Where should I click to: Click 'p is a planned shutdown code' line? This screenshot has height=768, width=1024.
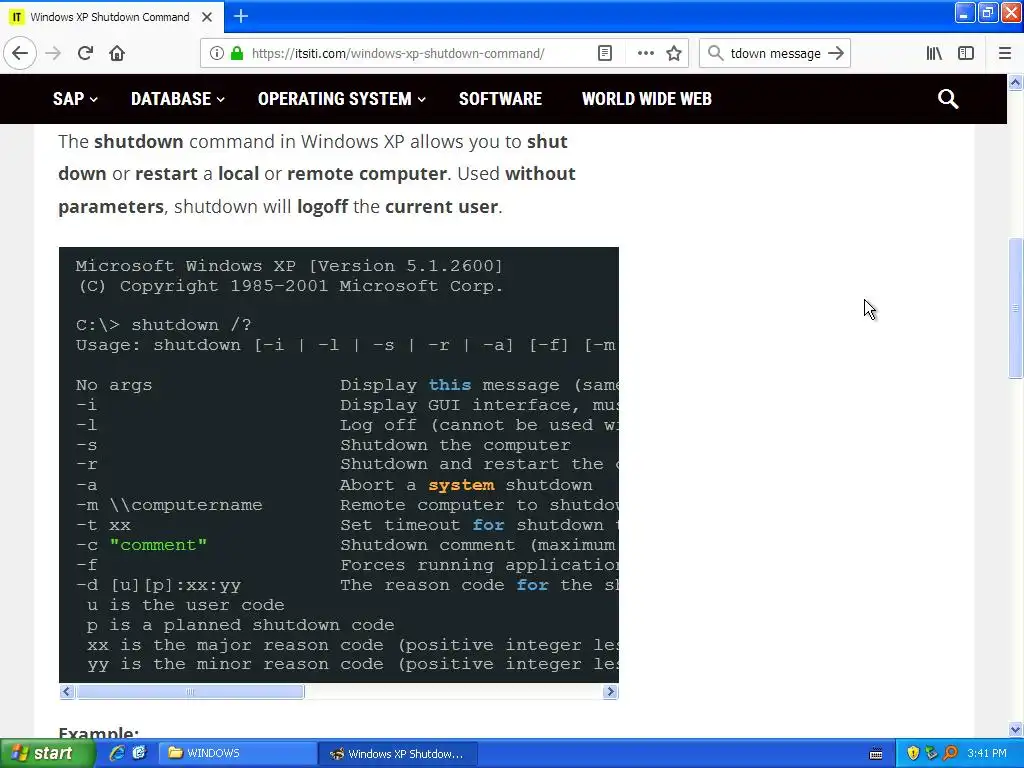pos(240,625)
